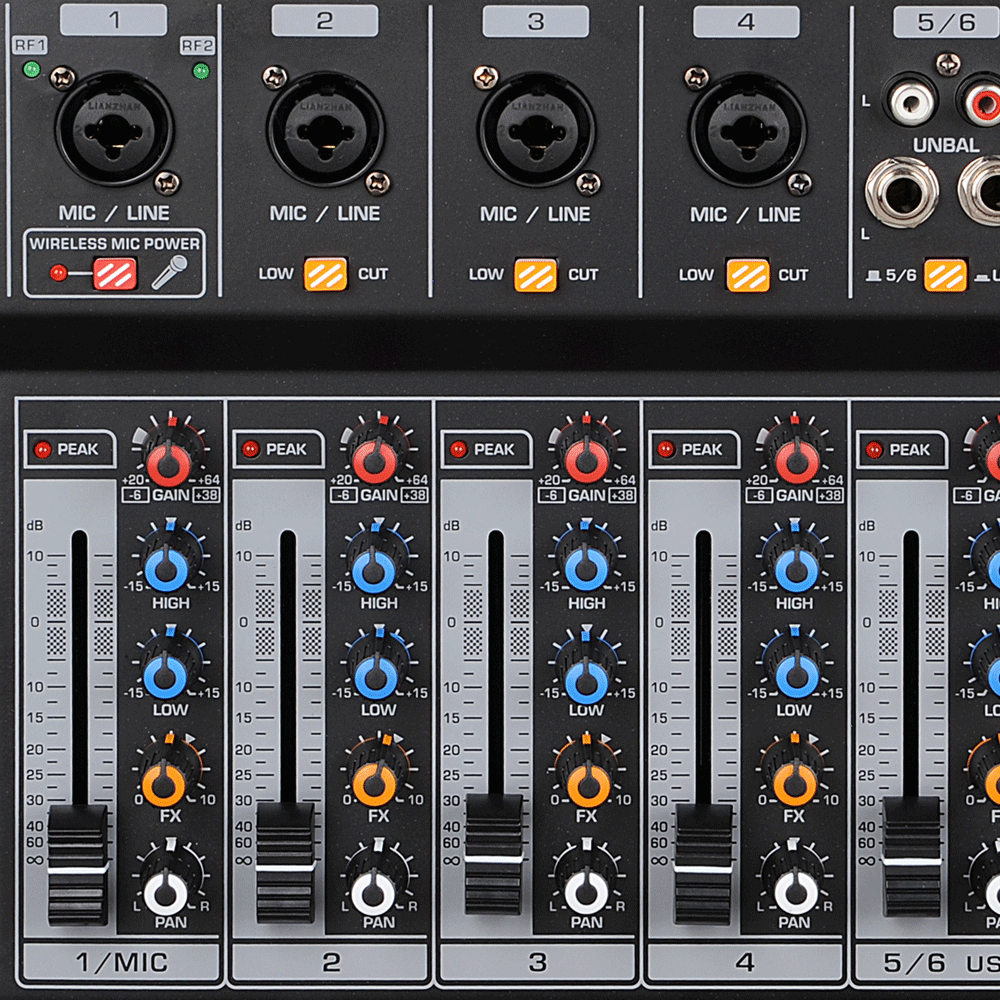Click the green RF2 indicator LED
The image size is (1000, 1000).
click(x=201, y=70)
